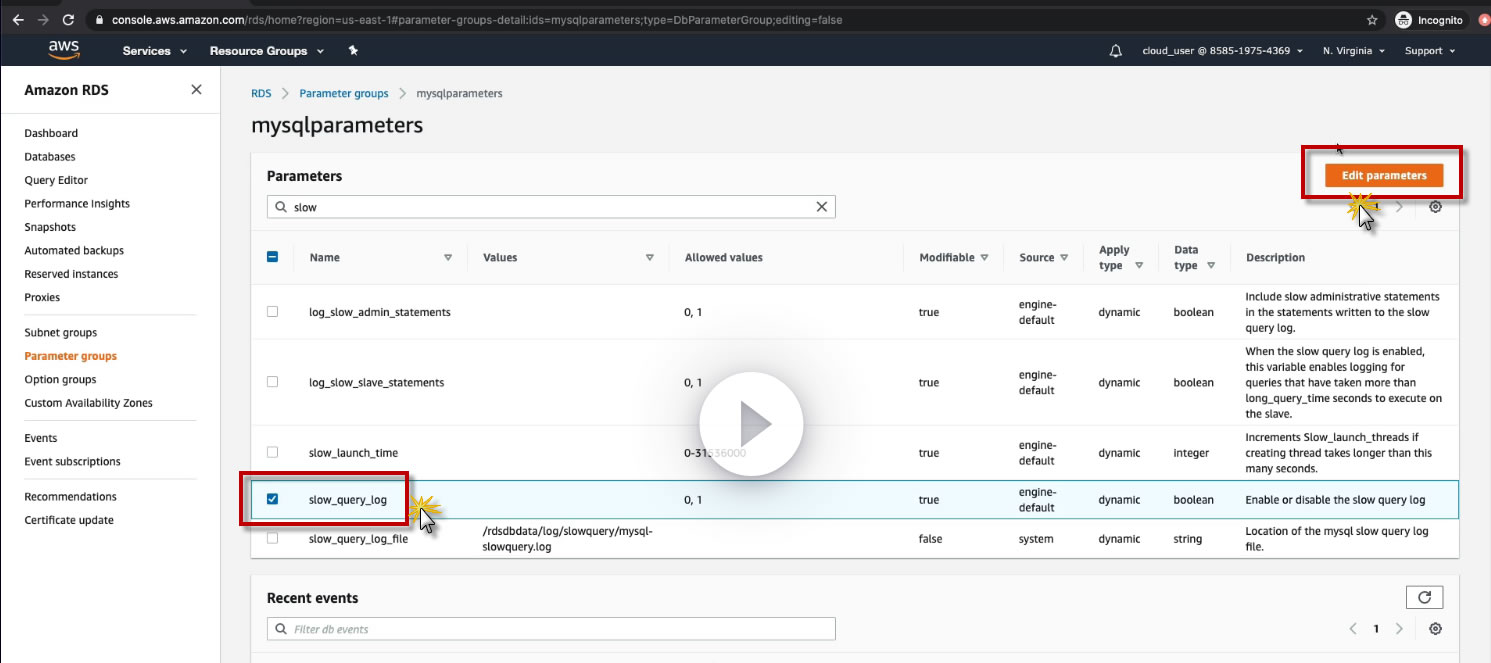Bookmark this page with star icon
This screenshot has width=1491, height=663.
coord(1372,19)
